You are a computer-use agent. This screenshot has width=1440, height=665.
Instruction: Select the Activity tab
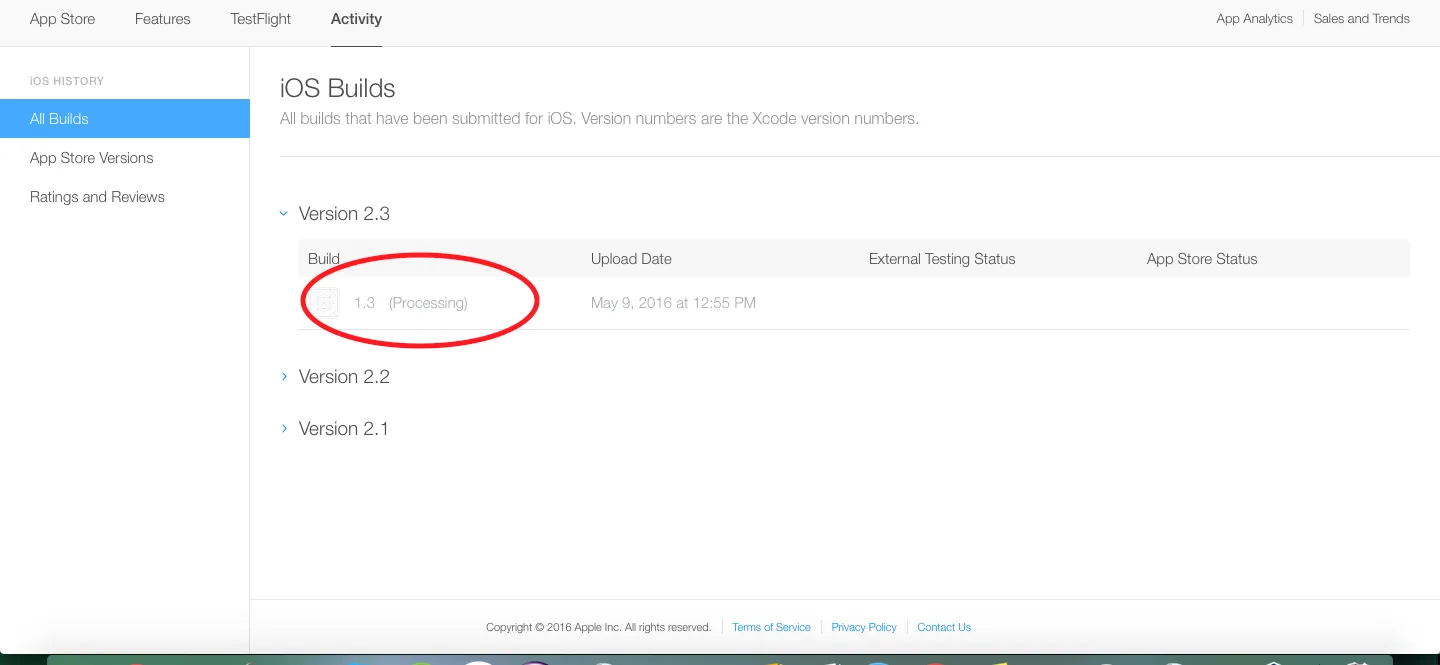click(x=356, y=19)
